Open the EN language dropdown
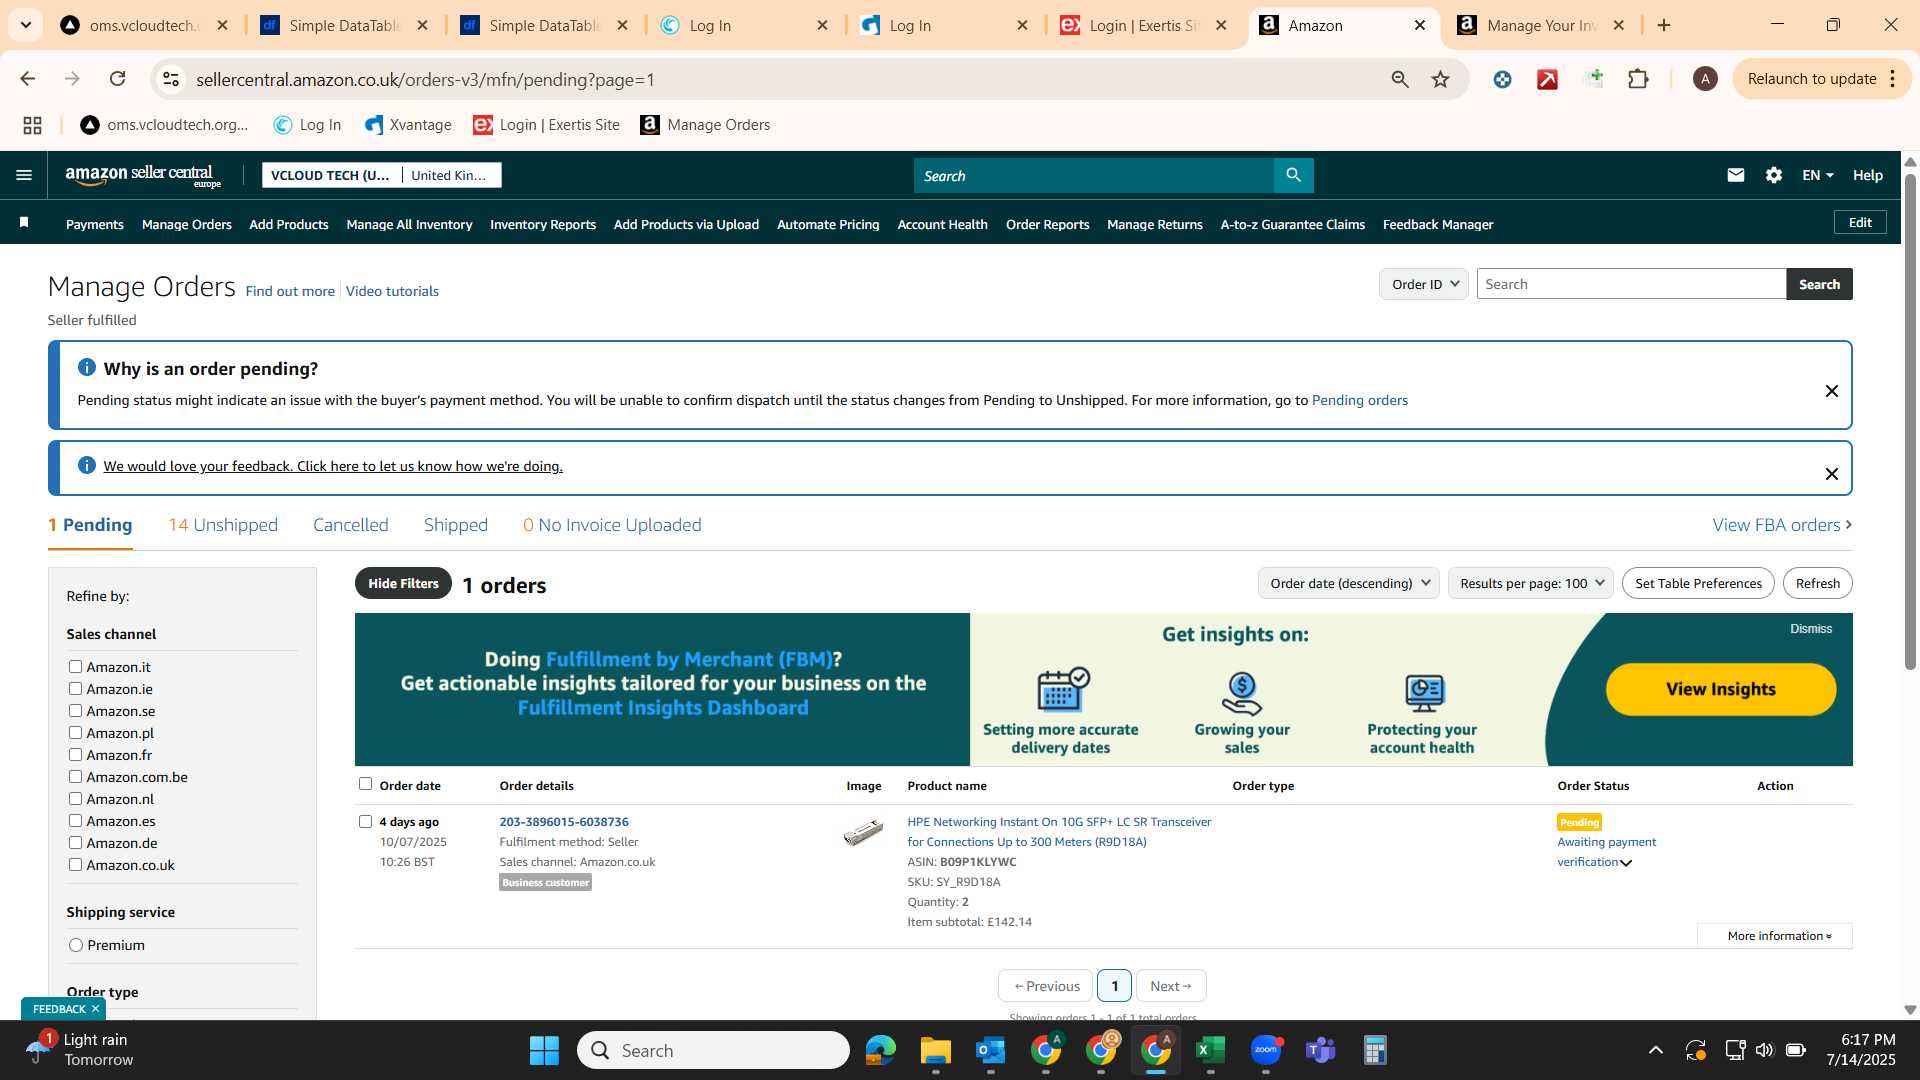 point(1817,175)
